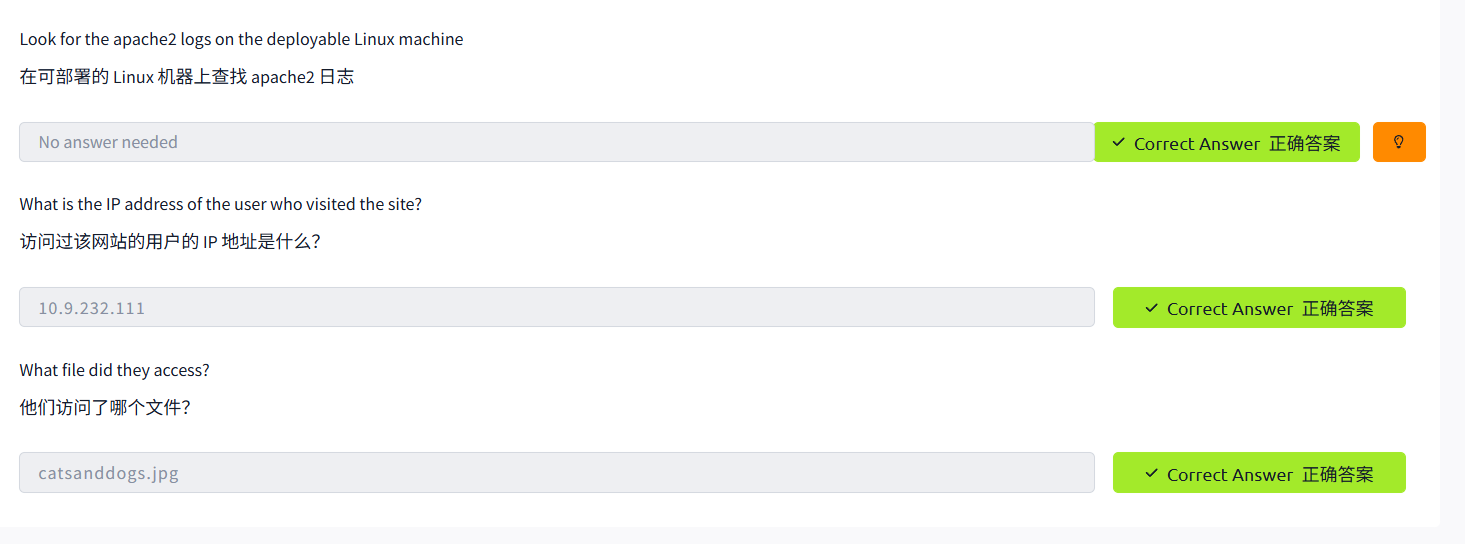1465x544 pixels.
Task: Select the catsanddogs.jpg answer field
Action: [556, 473]
